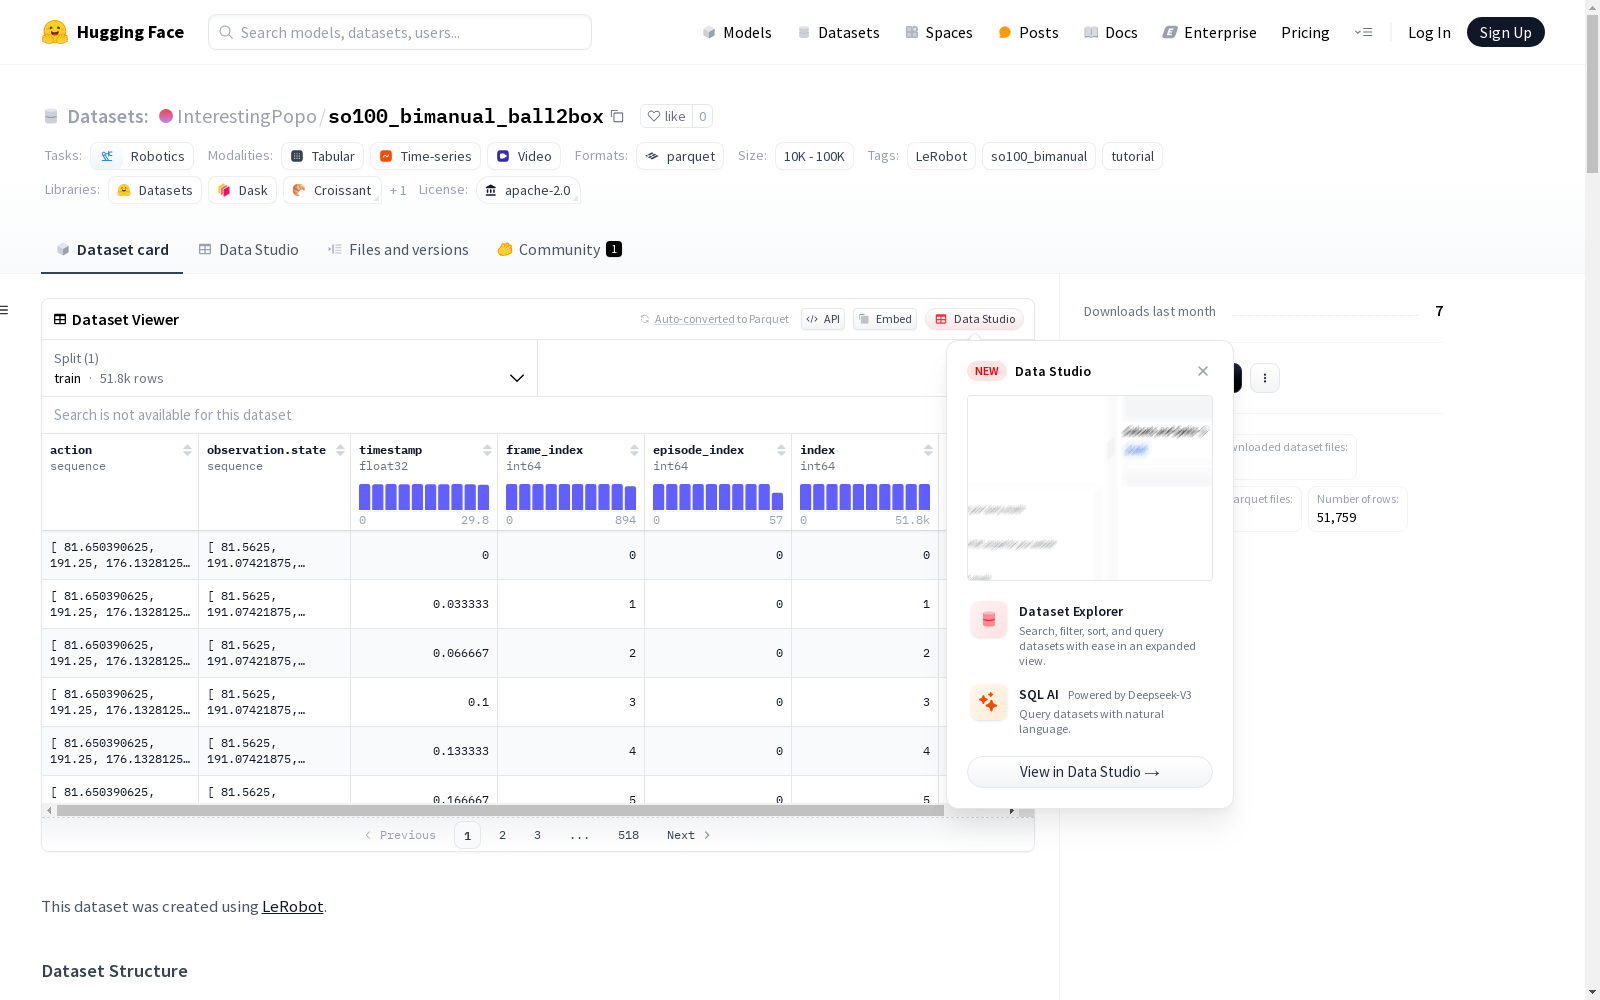Select the apache-2.0 license tag
This screenshot has width=1600, height=1000.
[x=528, y=190]
